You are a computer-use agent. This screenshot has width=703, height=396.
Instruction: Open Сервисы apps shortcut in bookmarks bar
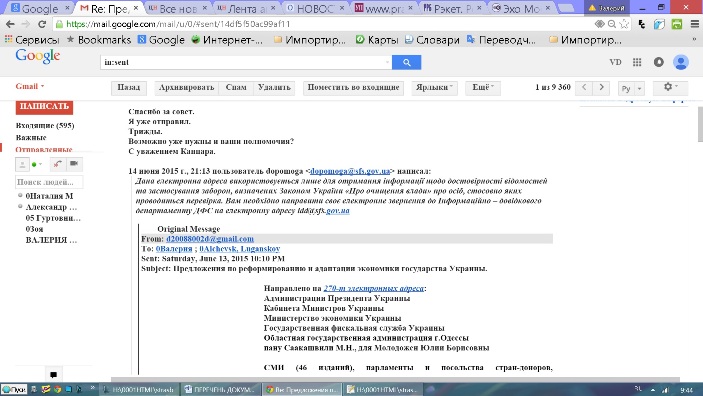tap(31, 40)
